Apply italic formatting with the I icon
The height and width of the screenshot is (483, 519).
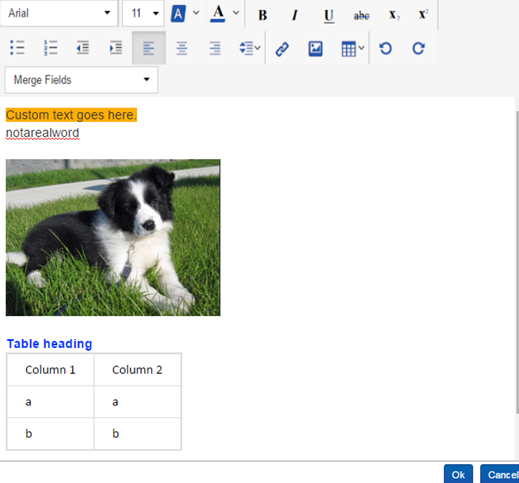[295, 15]
